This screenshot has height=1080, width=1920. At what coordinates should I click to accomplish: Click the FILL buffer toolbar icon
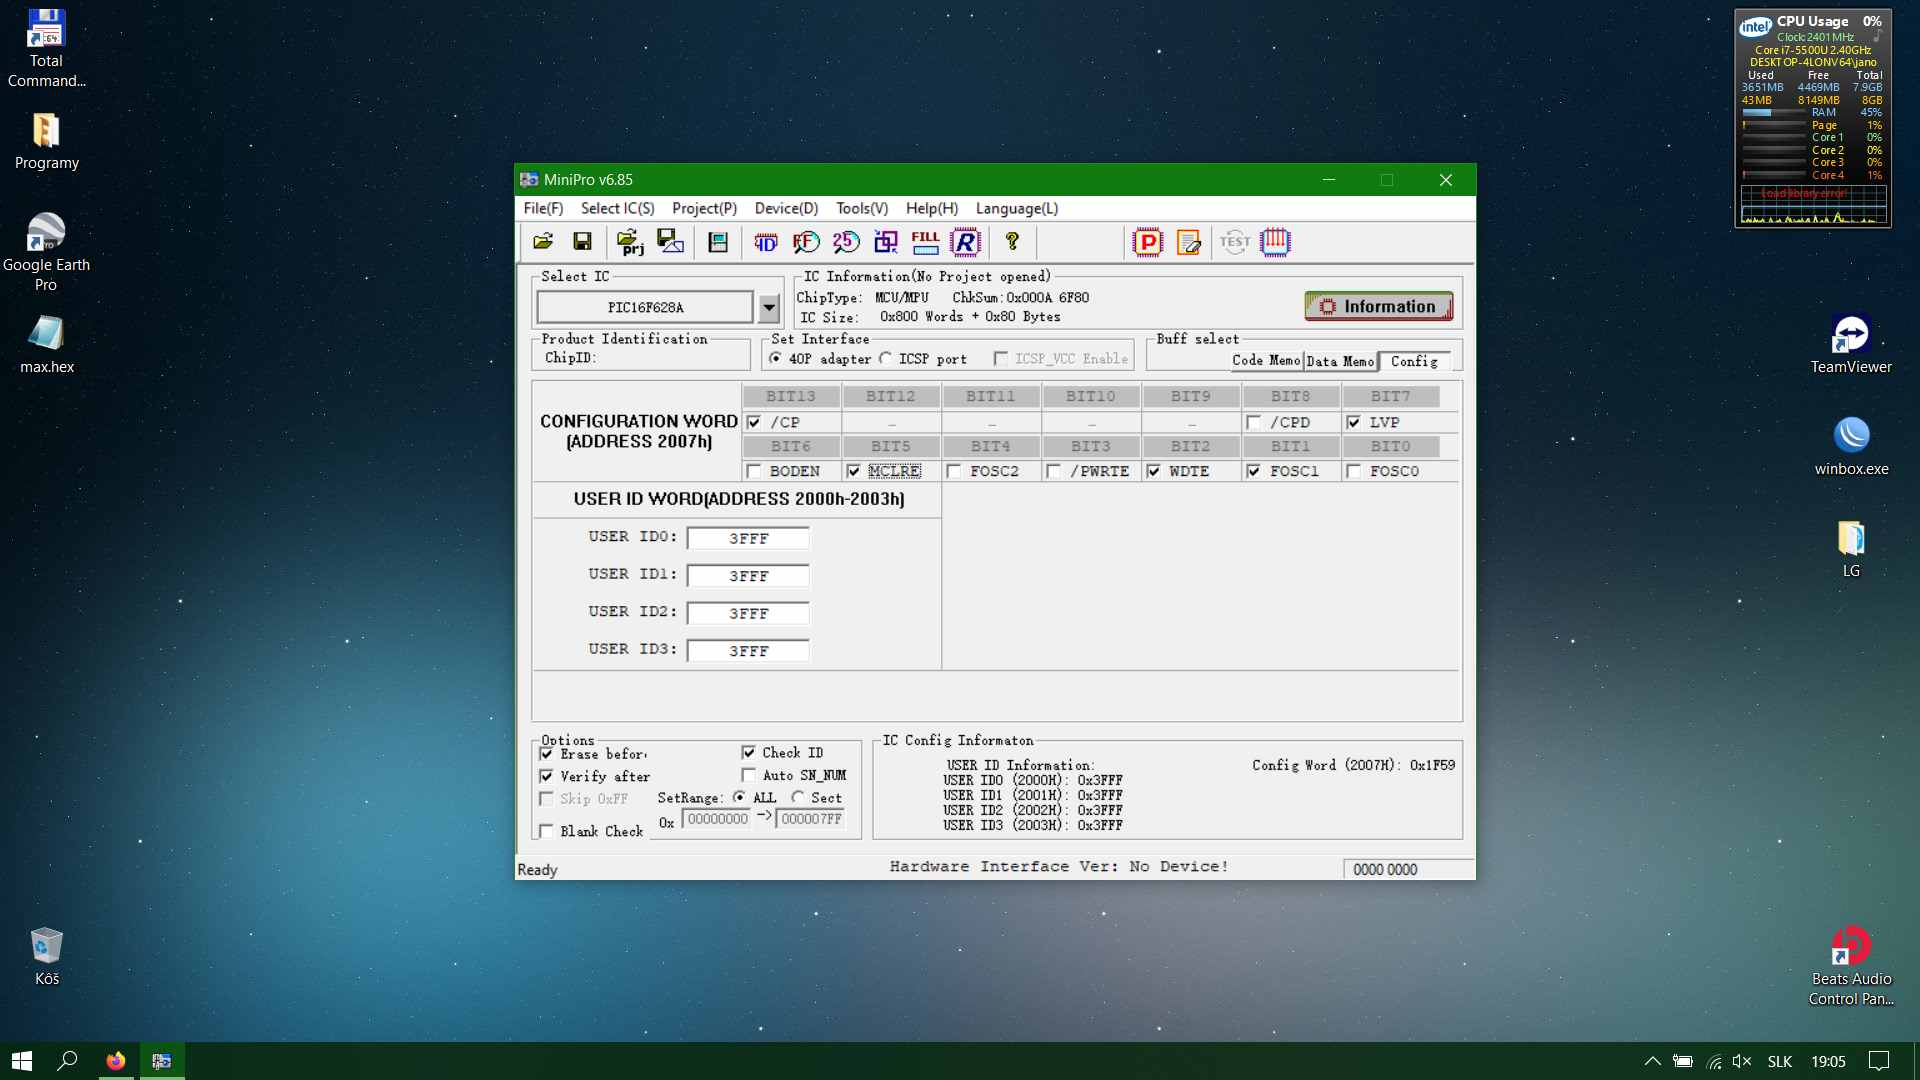925,241
